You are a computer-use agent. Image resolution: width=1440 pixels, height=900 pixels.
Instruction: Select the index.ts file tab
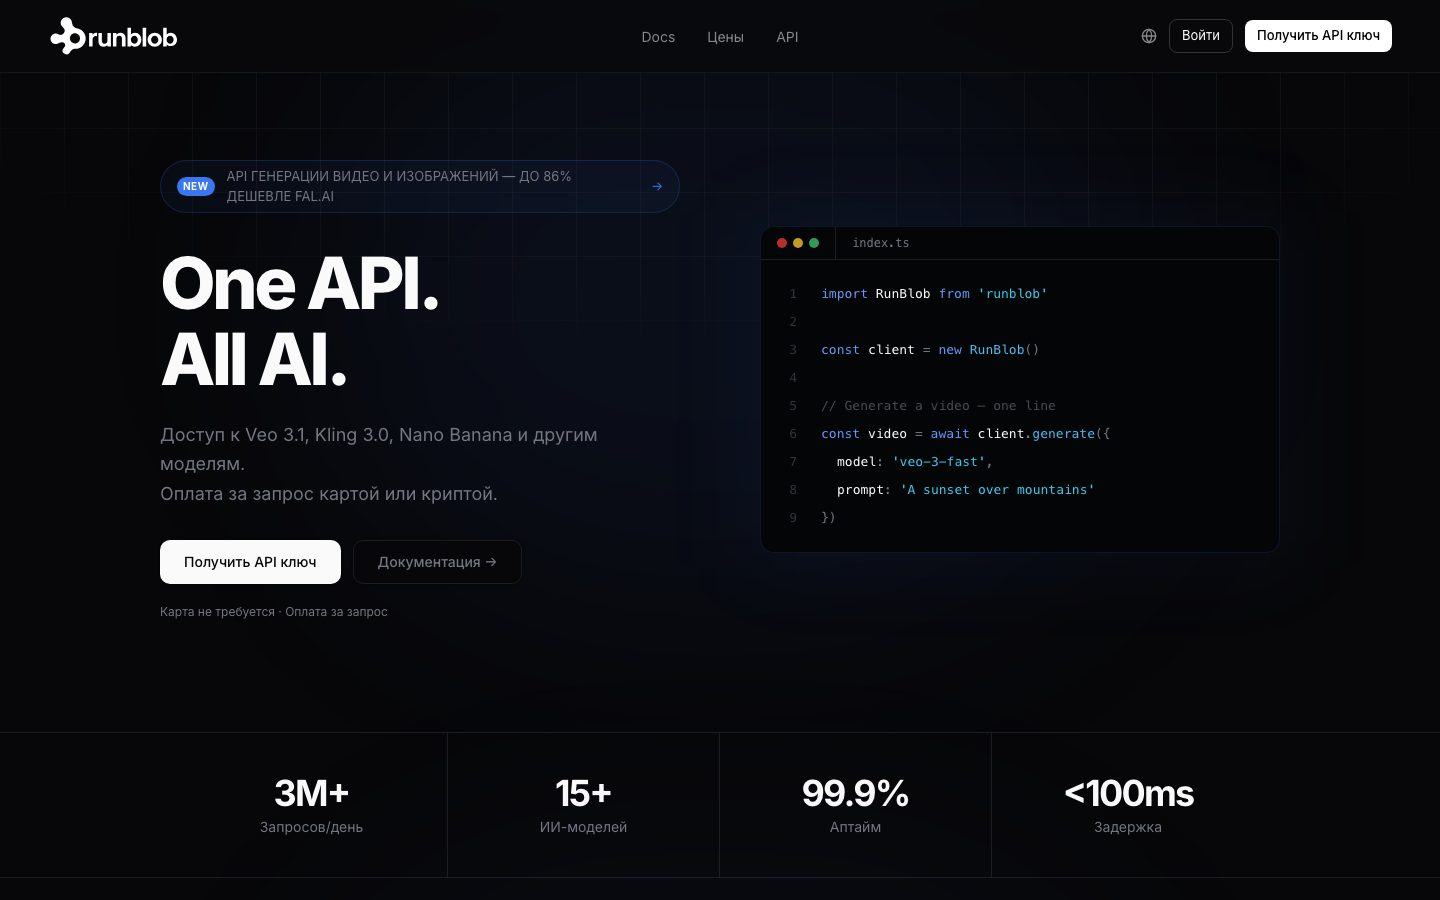point(881,243)
